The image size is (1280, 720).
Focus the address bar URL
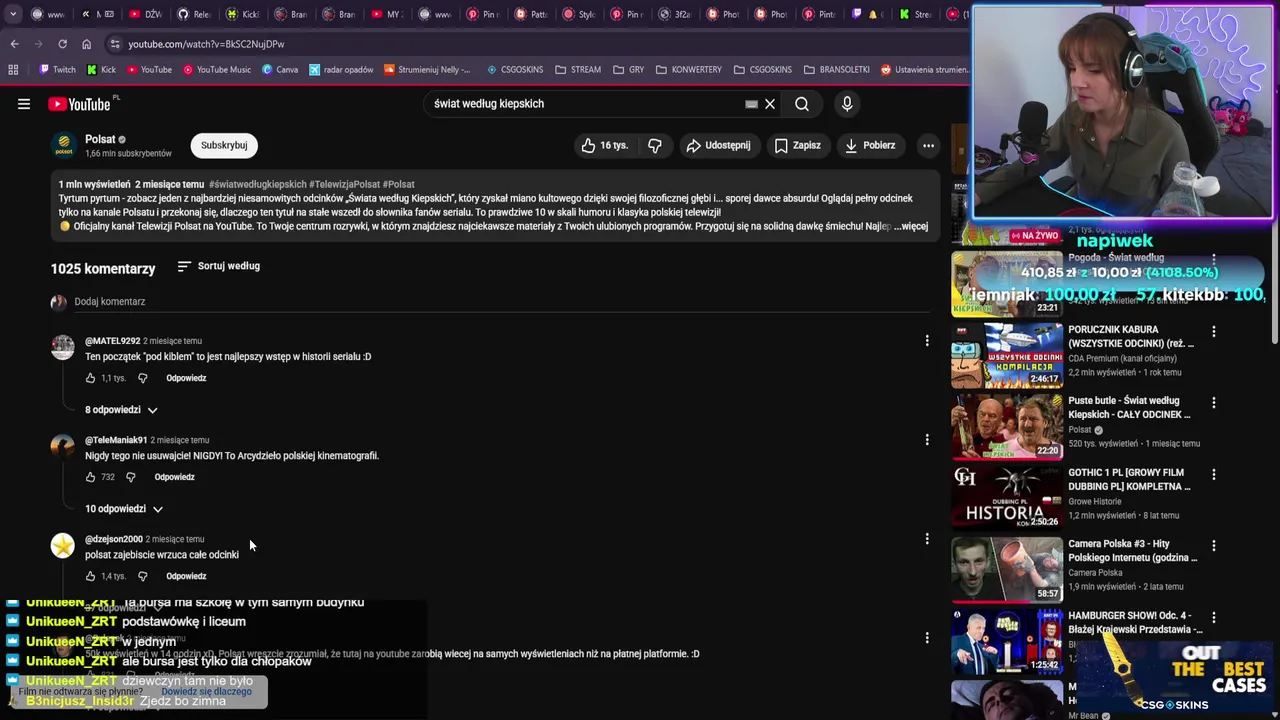tap(206, 44)
